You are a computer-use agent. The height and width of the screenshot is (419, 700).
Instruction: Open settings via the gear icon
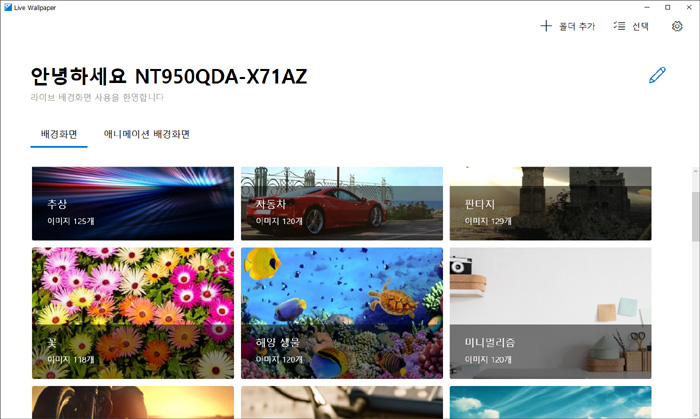677,26
